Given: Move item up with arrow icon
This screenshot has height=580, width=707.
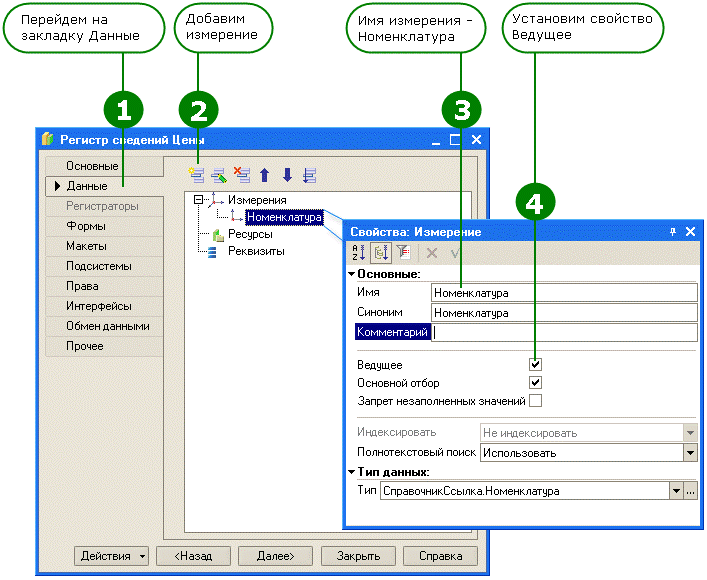Looking at the screenshot, I should click(265, 175).
